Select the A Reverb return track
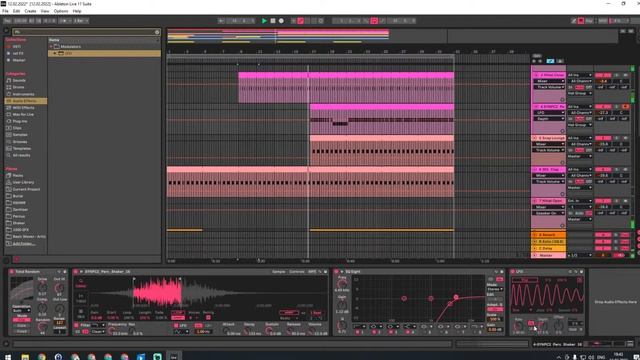 (549, 235)
